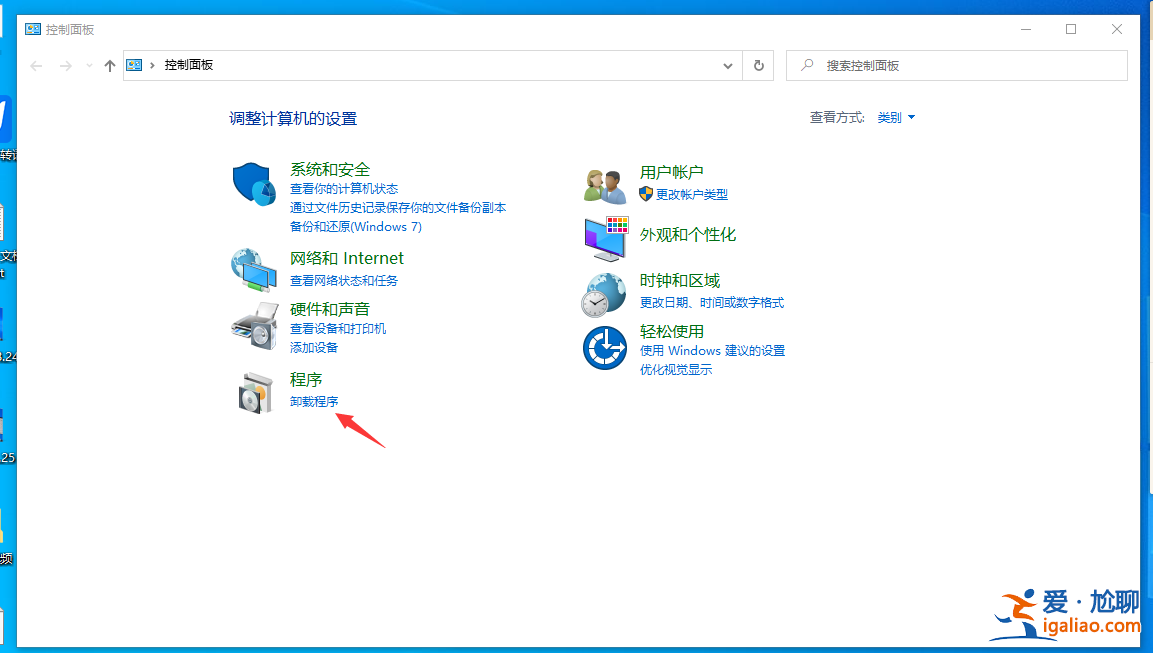Click the Control Panel icon in the breadcrumb
Image resolution: width=1153 pixels, height=653 pixels.
[x=134, y=65]
